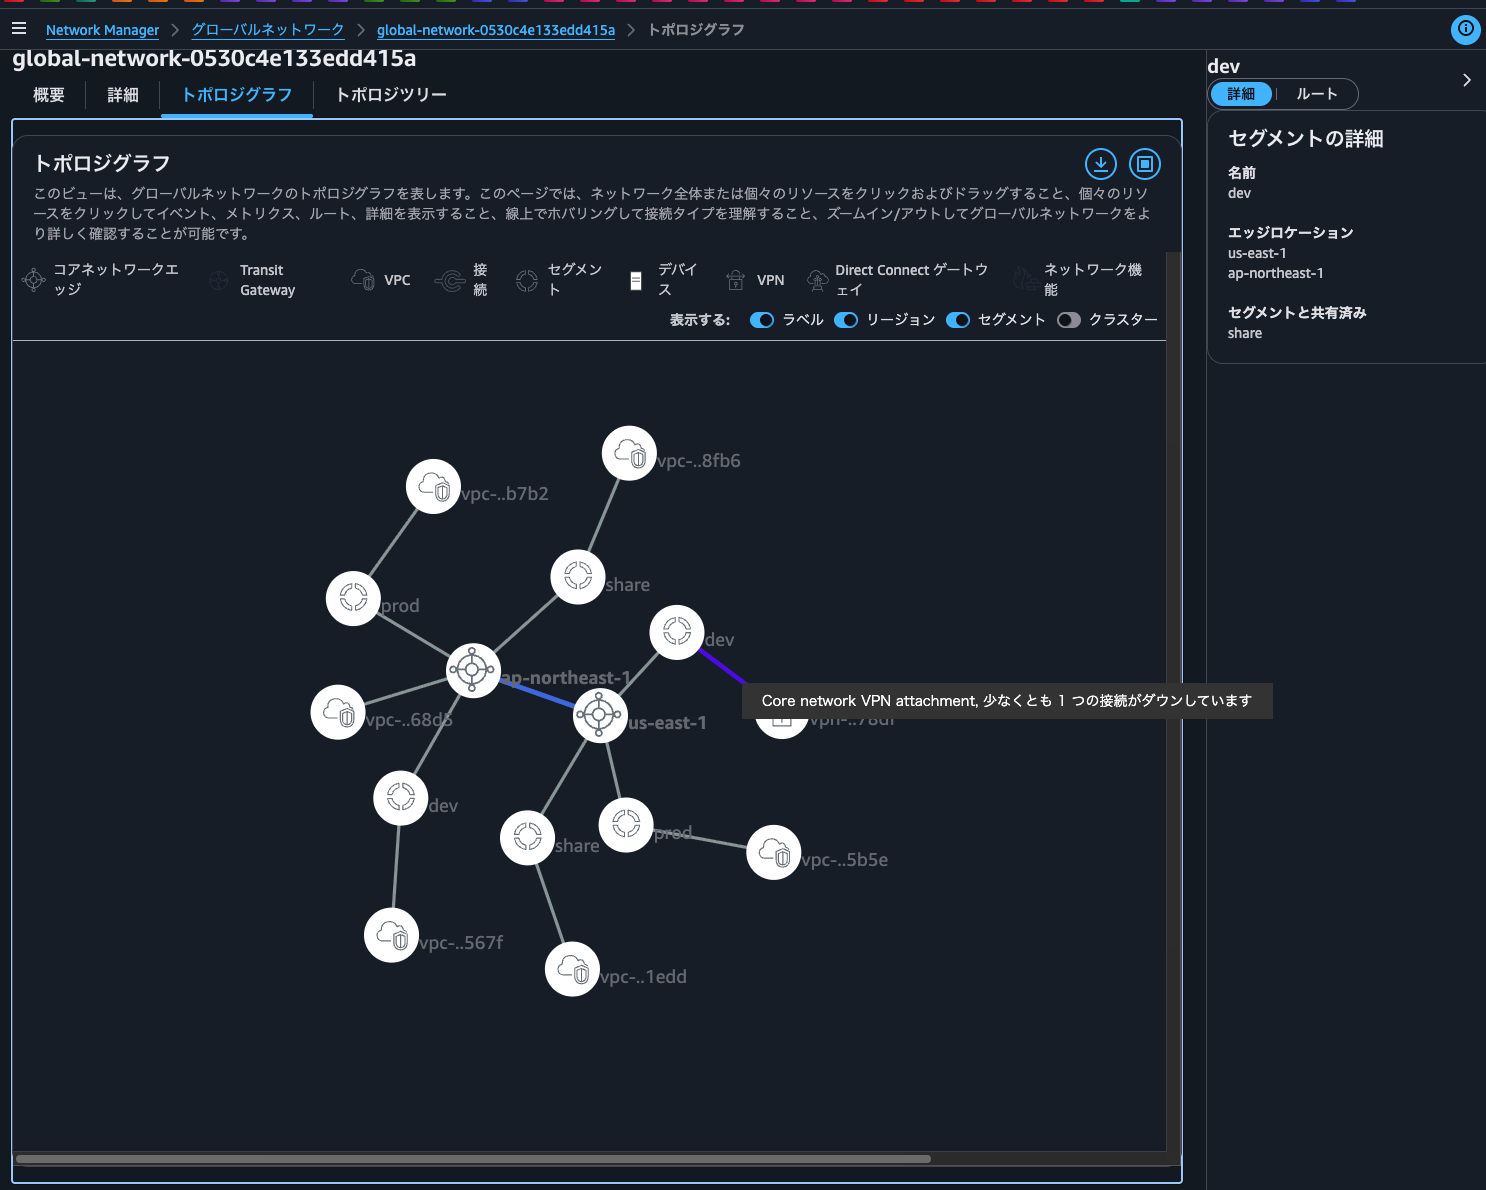
Task: Collapse the dev details panel with its chevron
Action: point(1467,79)
